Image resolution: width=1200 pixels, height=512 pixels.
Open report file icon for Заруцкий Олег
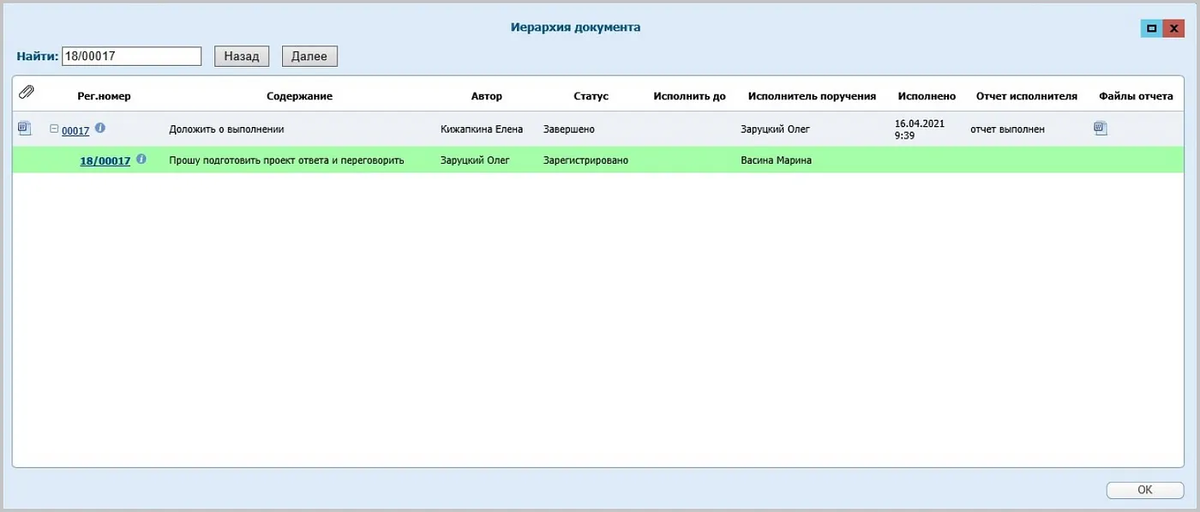[1100, 128]
